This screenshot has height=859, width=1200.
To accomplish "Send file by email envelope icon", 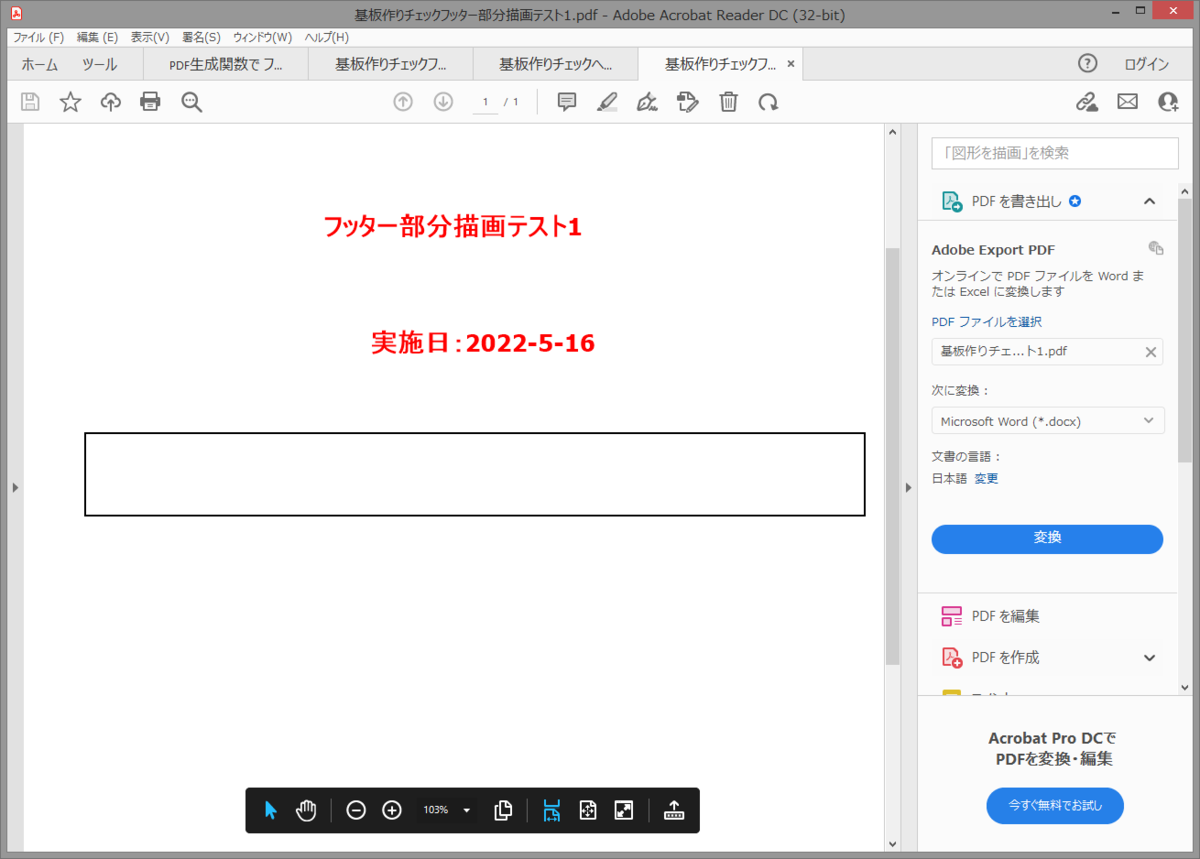I will pyautogui.click(x=1128, y=102).
